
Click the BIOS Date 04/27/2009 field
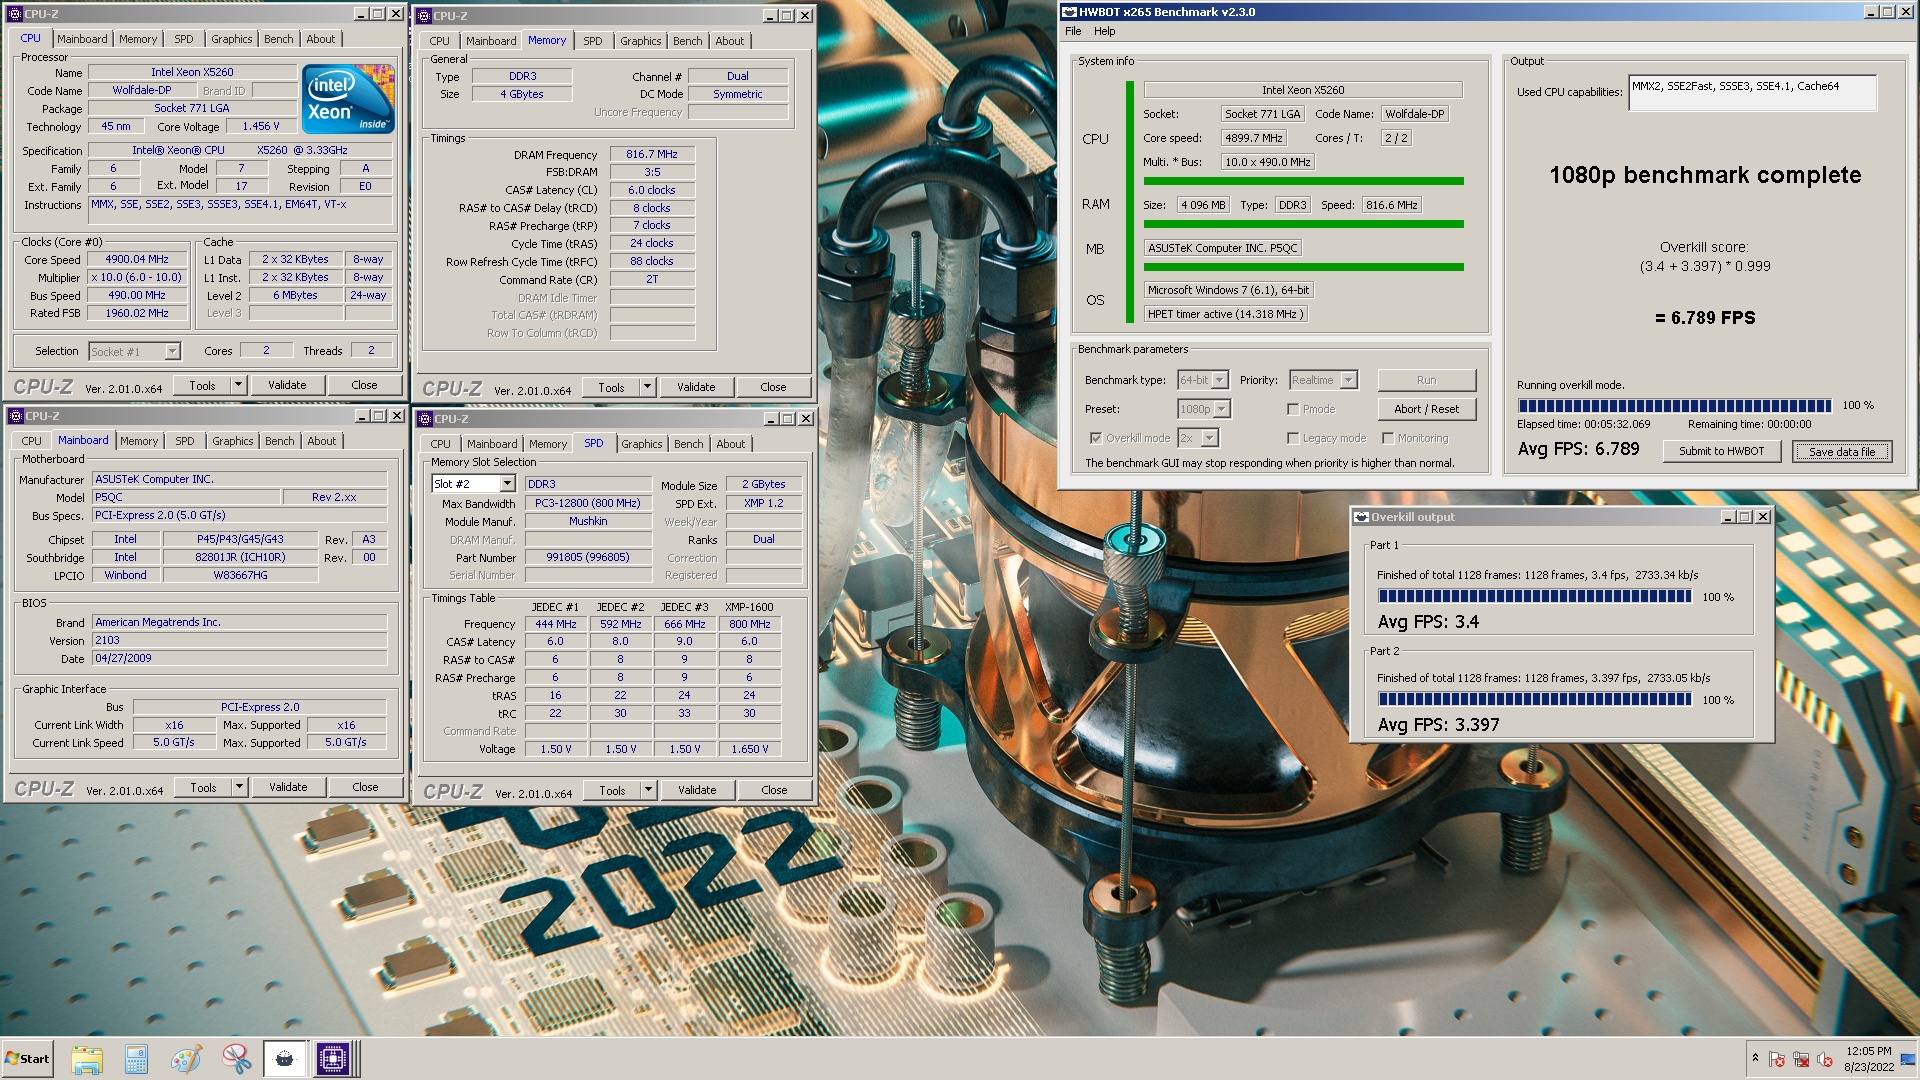239,658
